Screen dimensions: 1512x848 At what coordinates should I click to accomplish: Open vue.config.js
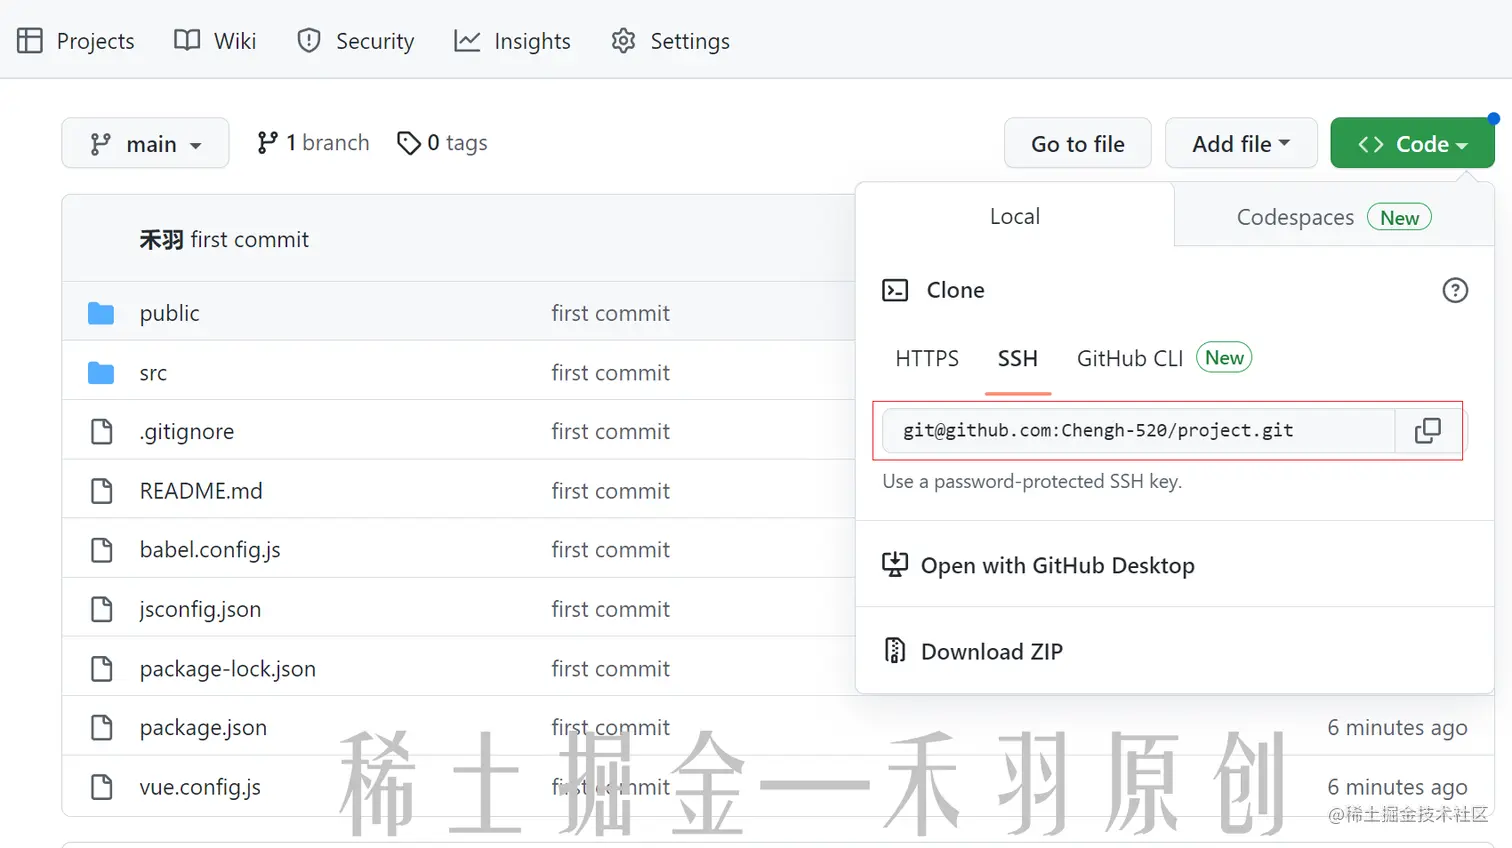[200, 787]
